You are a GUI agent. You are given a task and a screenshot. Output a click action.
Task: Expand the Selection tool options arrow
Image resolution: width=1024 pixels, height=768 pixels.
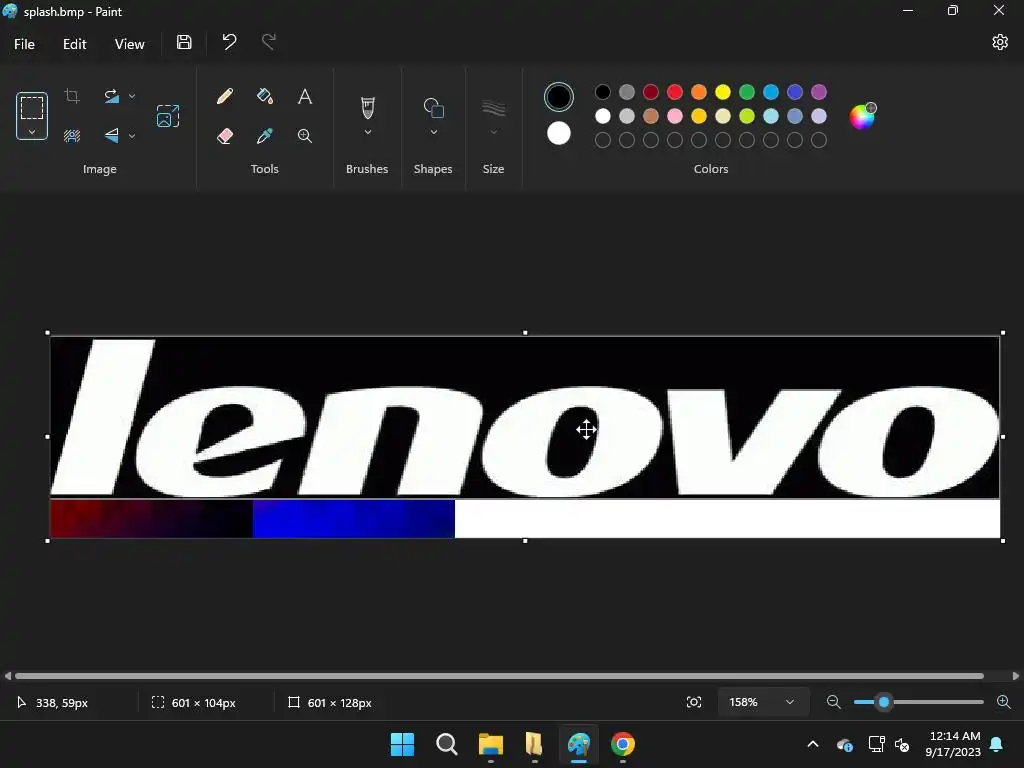pyautogui.click(x=32, y=132)
